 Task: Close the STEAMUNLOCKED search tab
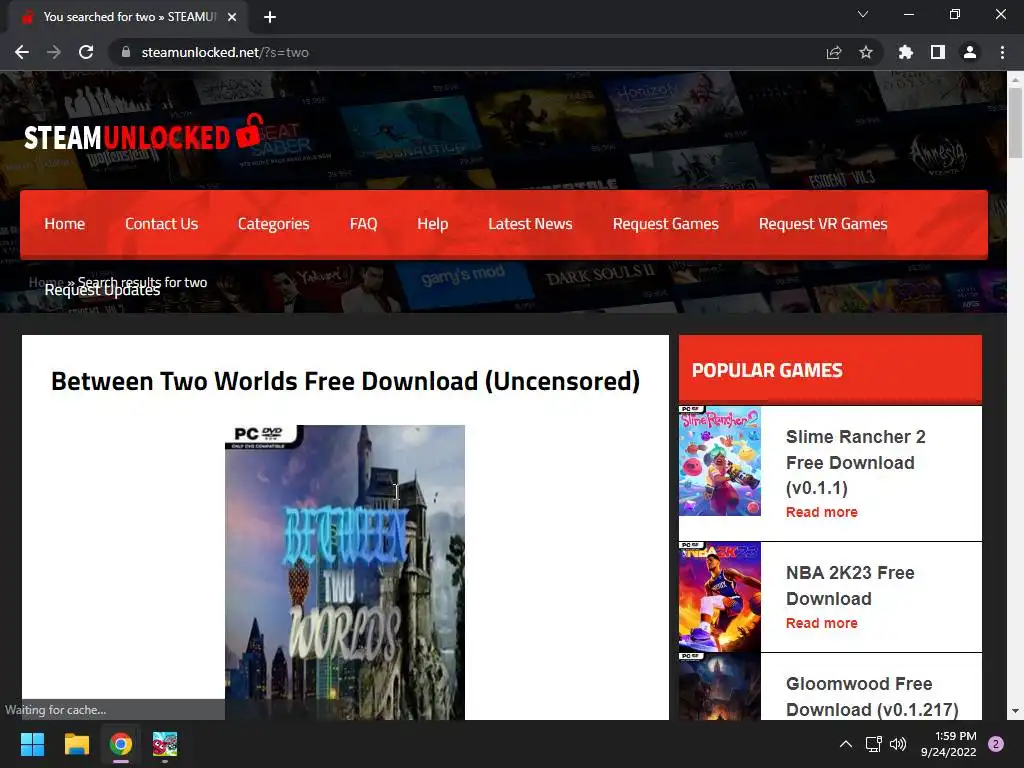(232, 17)
